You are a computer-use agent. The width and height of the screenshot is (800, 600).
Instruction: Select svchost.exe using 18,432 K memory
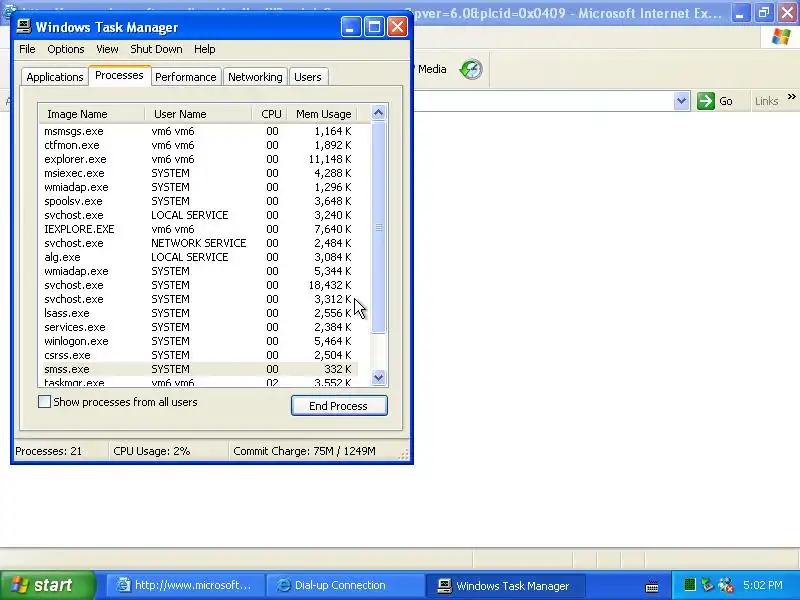[x=198, y=285]
